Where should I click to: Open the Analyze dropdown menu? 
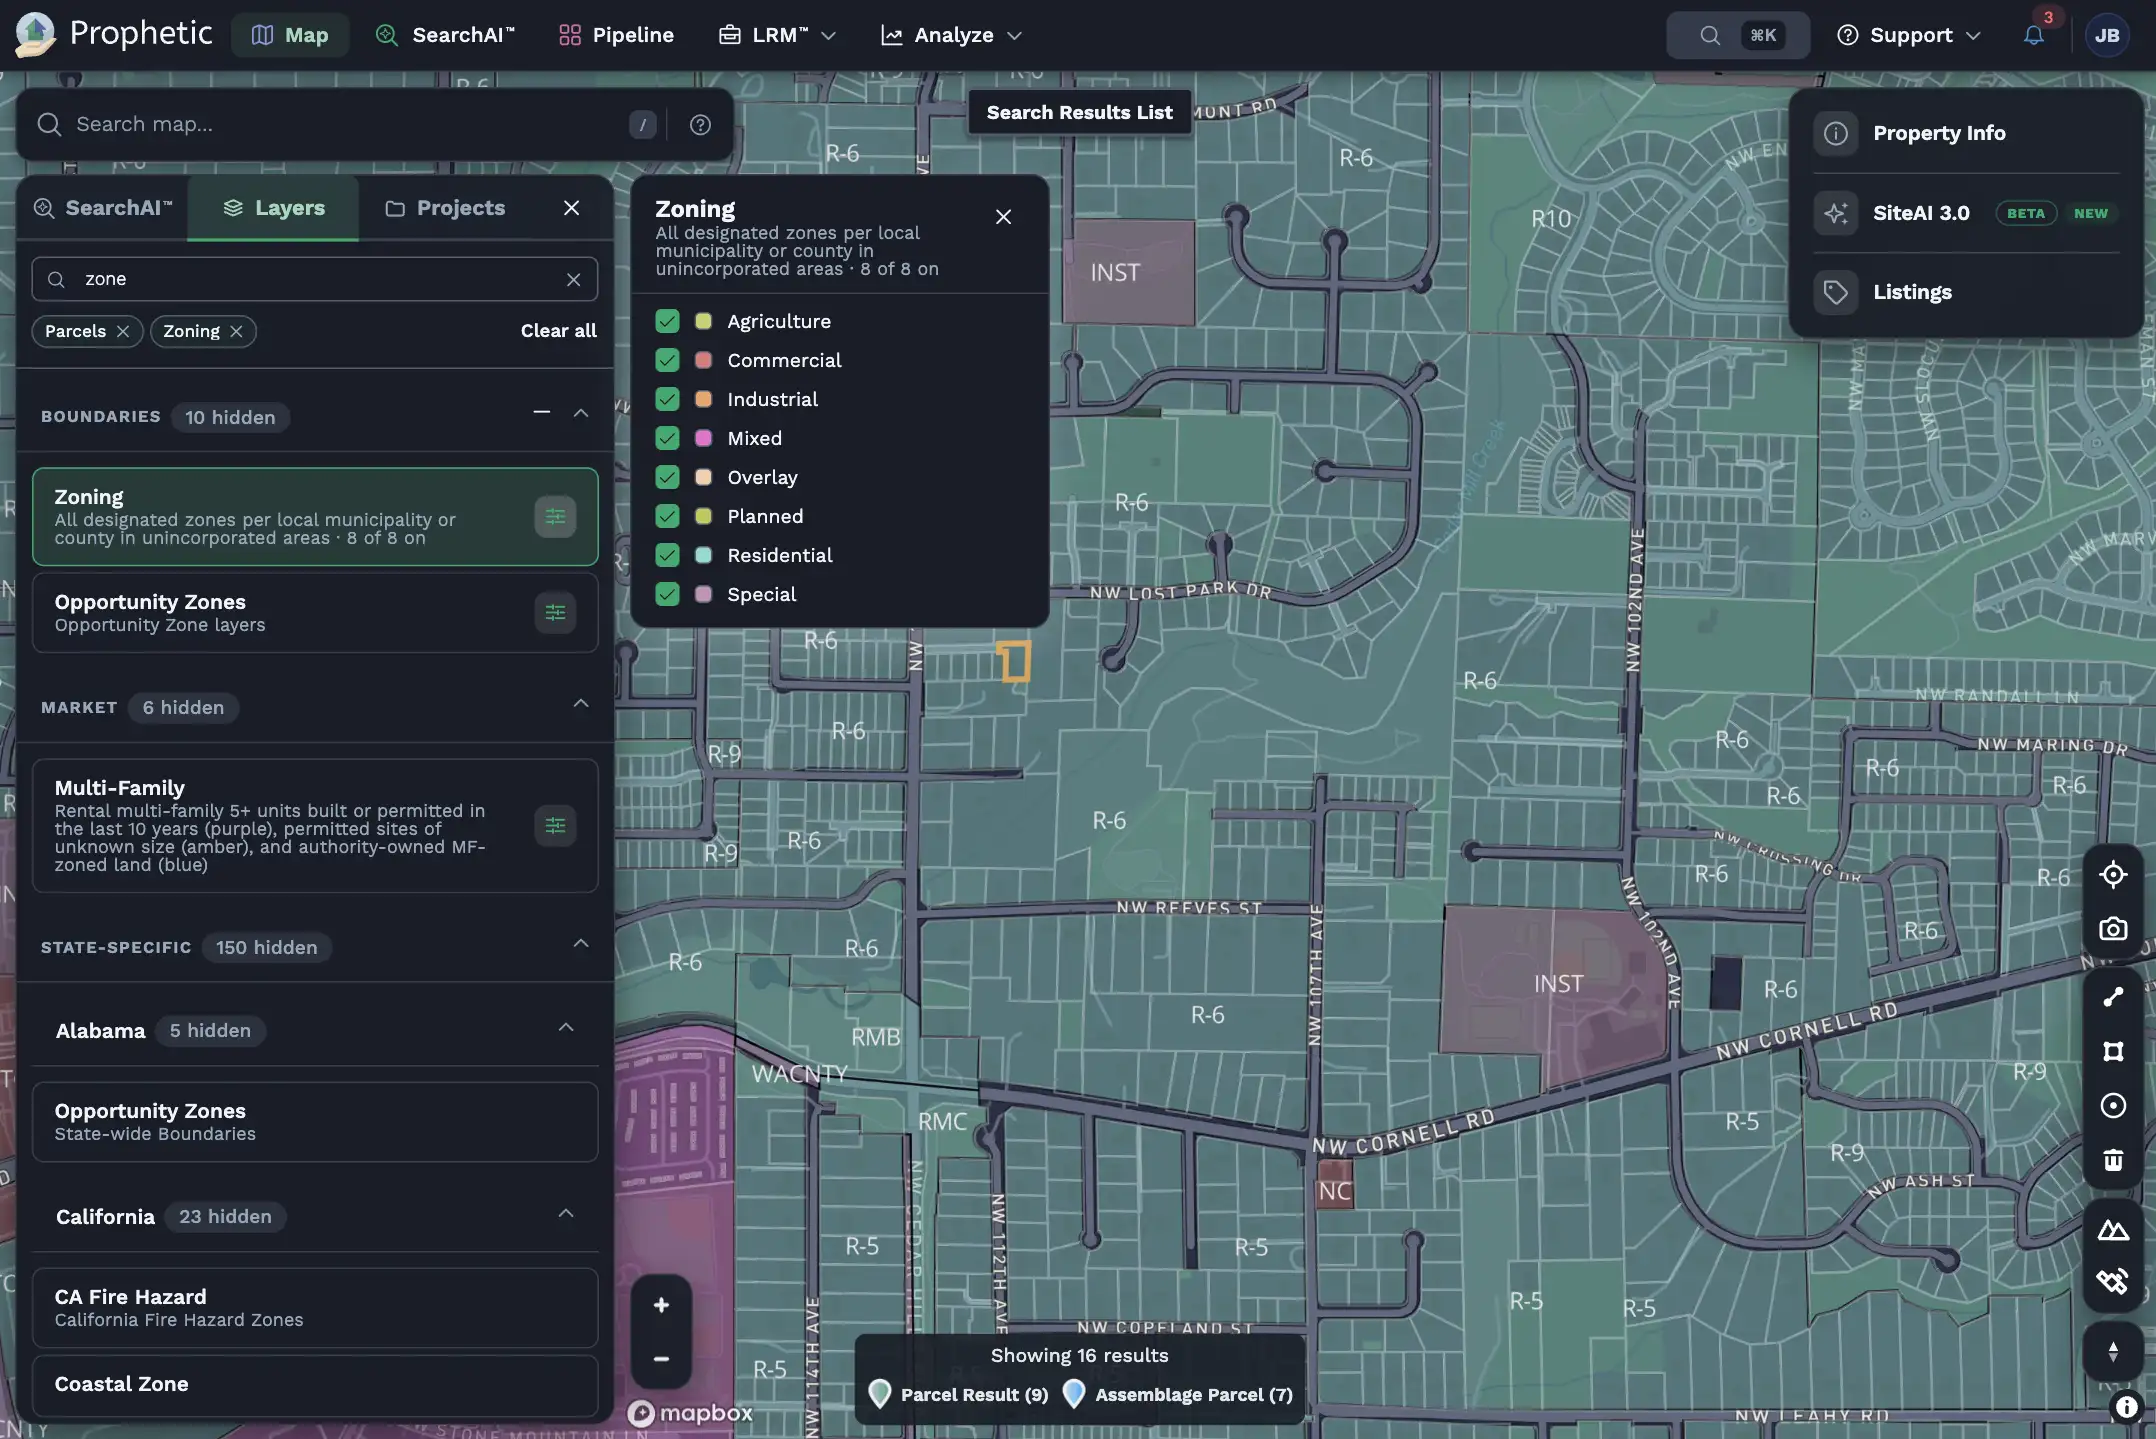pos(951,35)
